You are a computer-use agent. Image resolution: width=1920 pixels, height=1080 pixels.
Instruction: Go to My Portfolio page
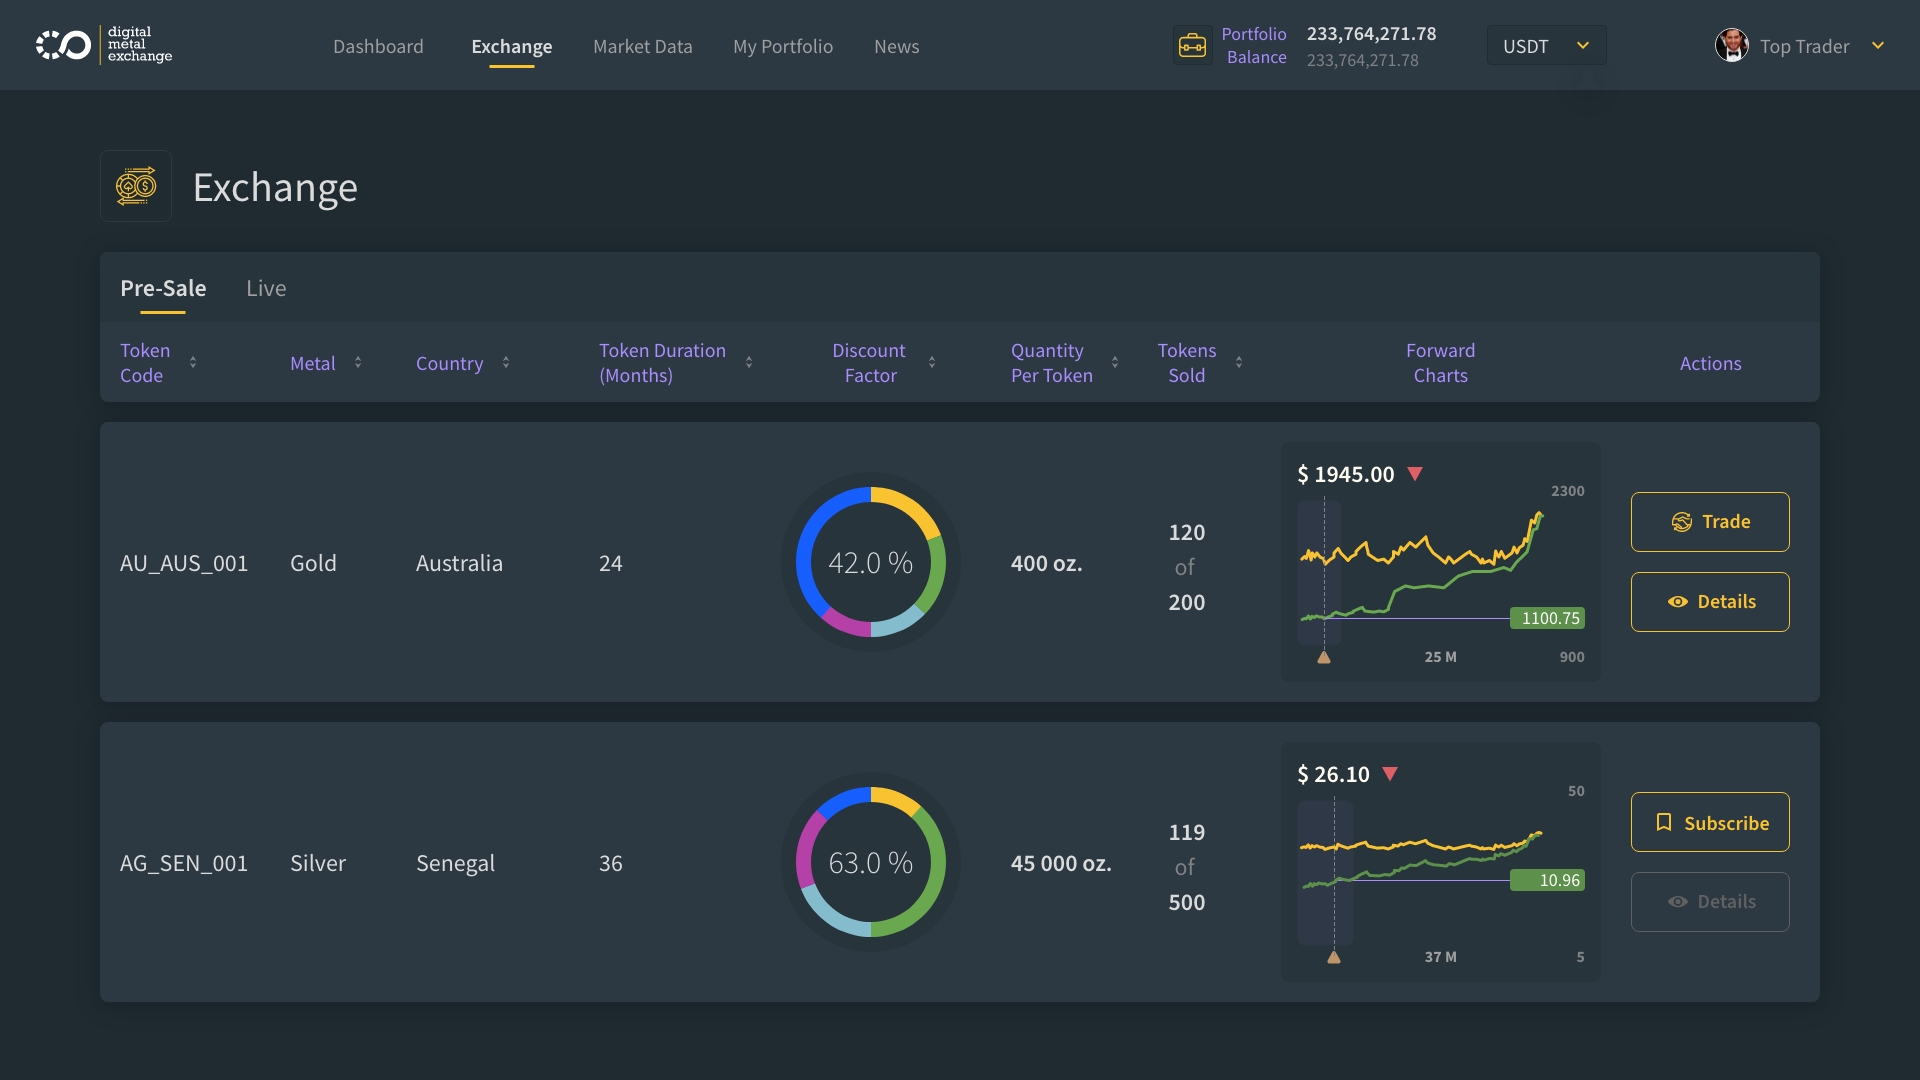point(782,47)
